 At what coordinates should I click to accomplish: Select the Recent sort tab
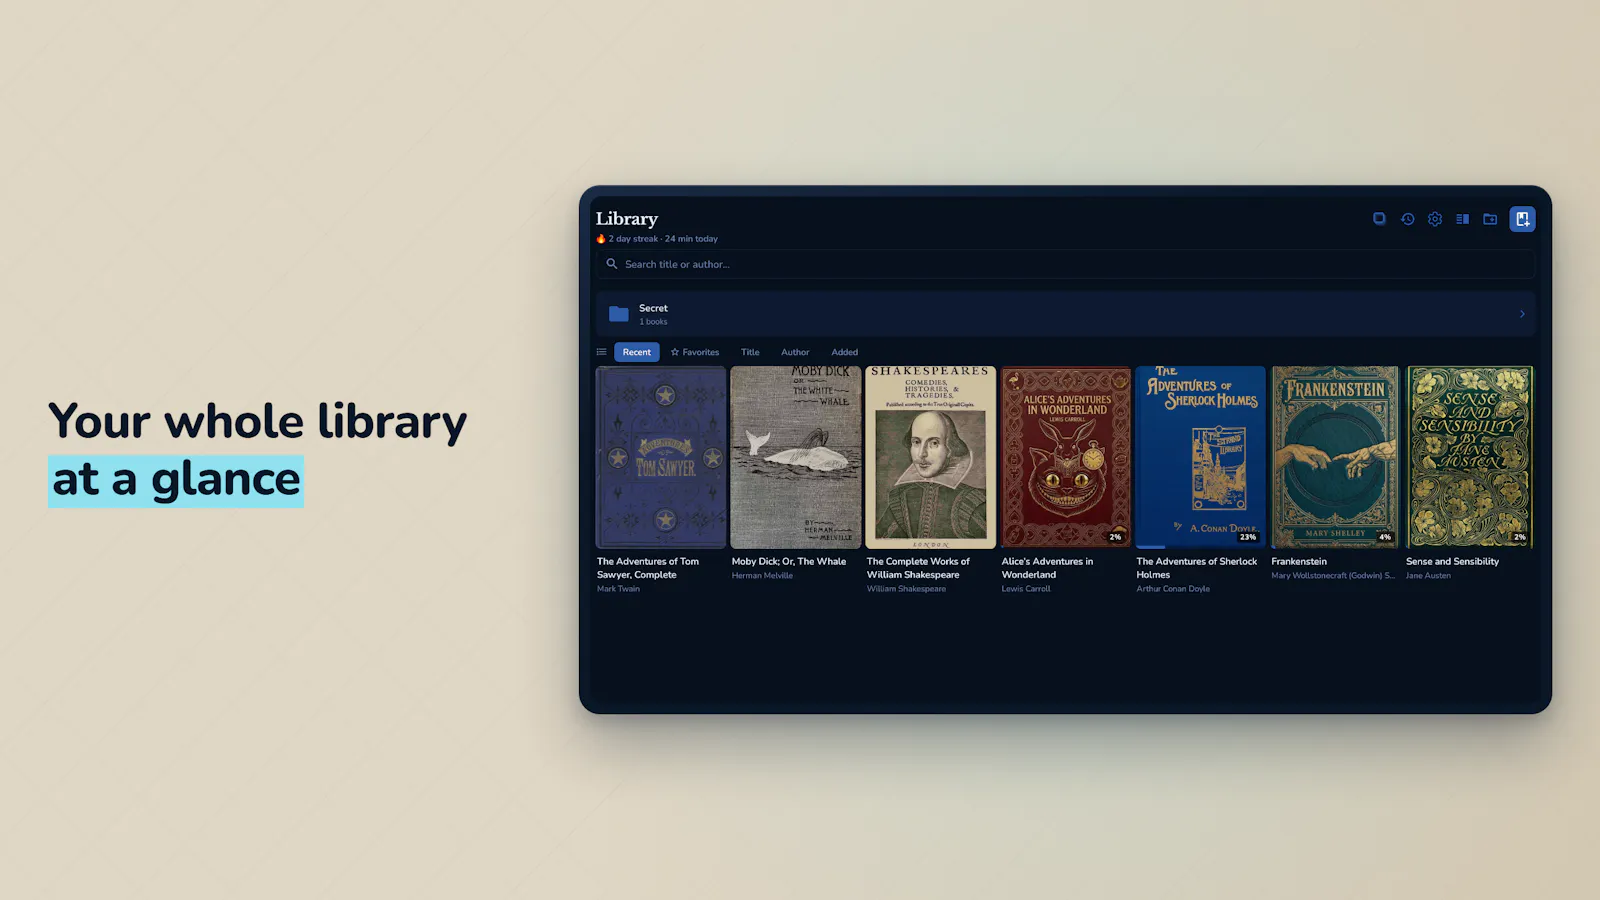tap(636, 352)
